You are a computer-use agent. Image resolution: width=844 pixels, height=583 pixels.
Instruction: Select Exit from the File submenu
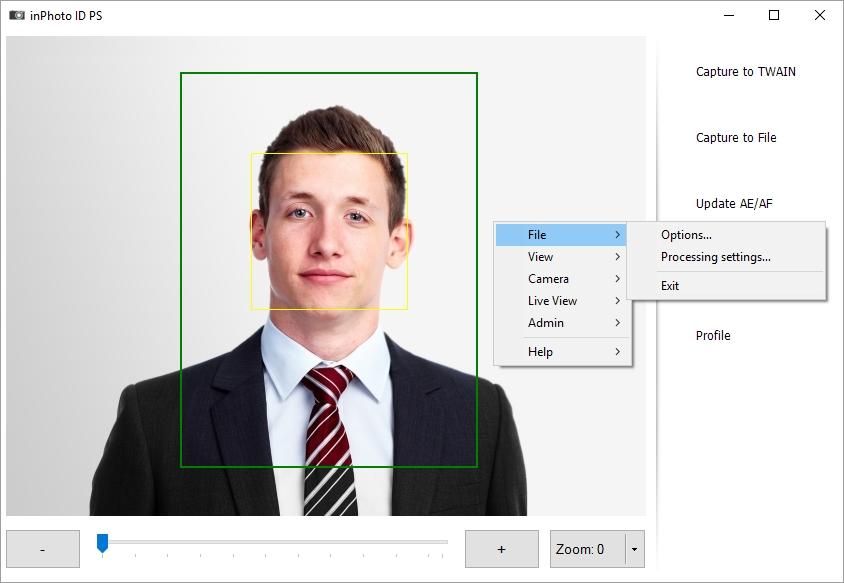(726, 286)
